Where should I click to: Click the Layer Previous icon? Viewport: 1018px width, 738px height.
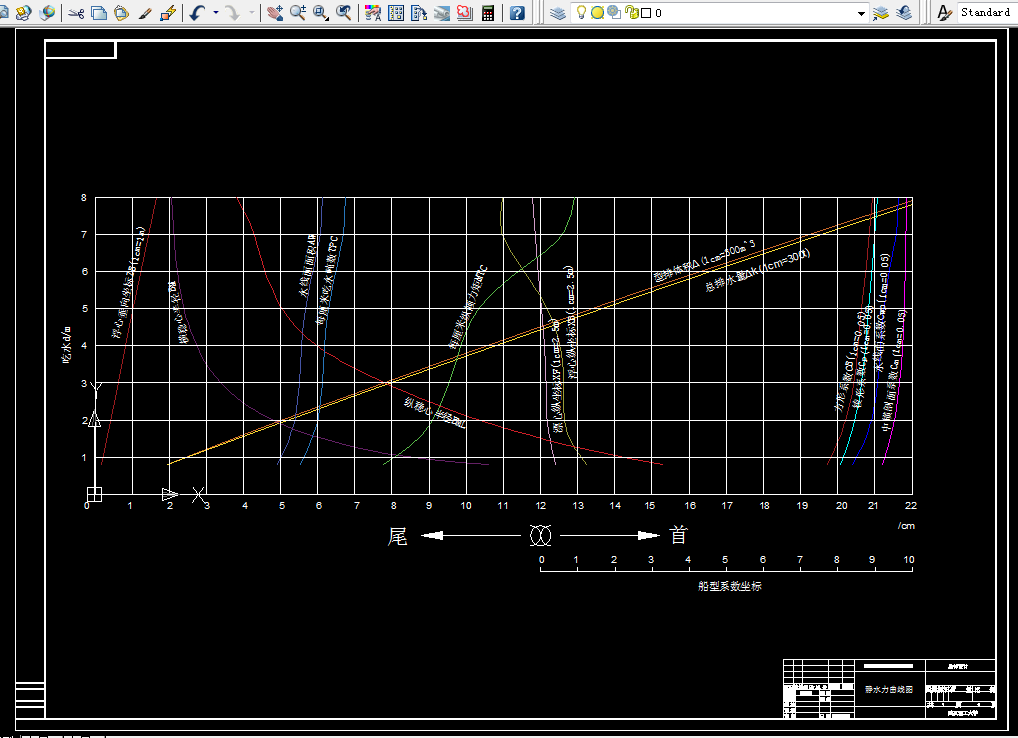(x=904, y=12)
